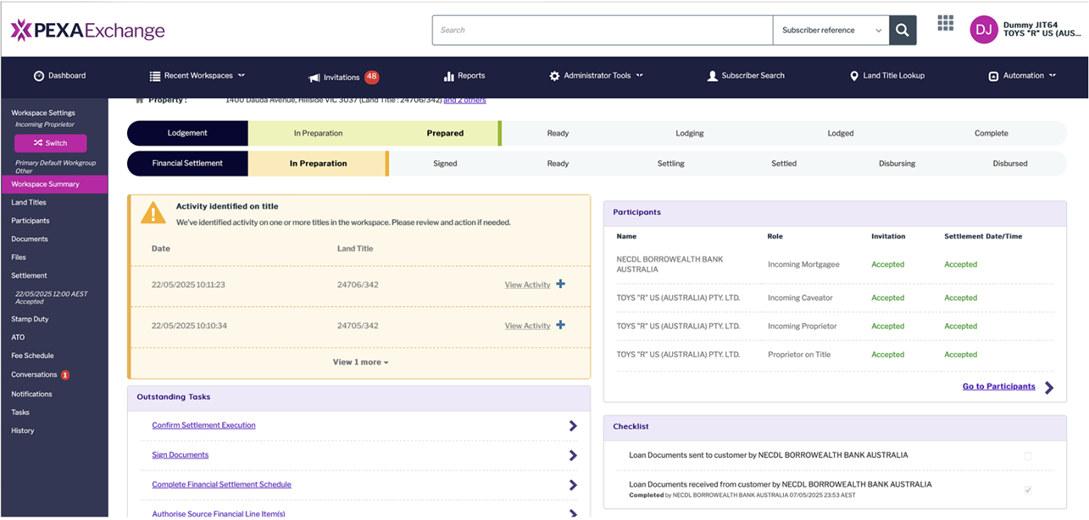1089x520 pixels.
Task: Toggle Loan Documents received from customer checkbox
Action: [x=1028, y=489]
